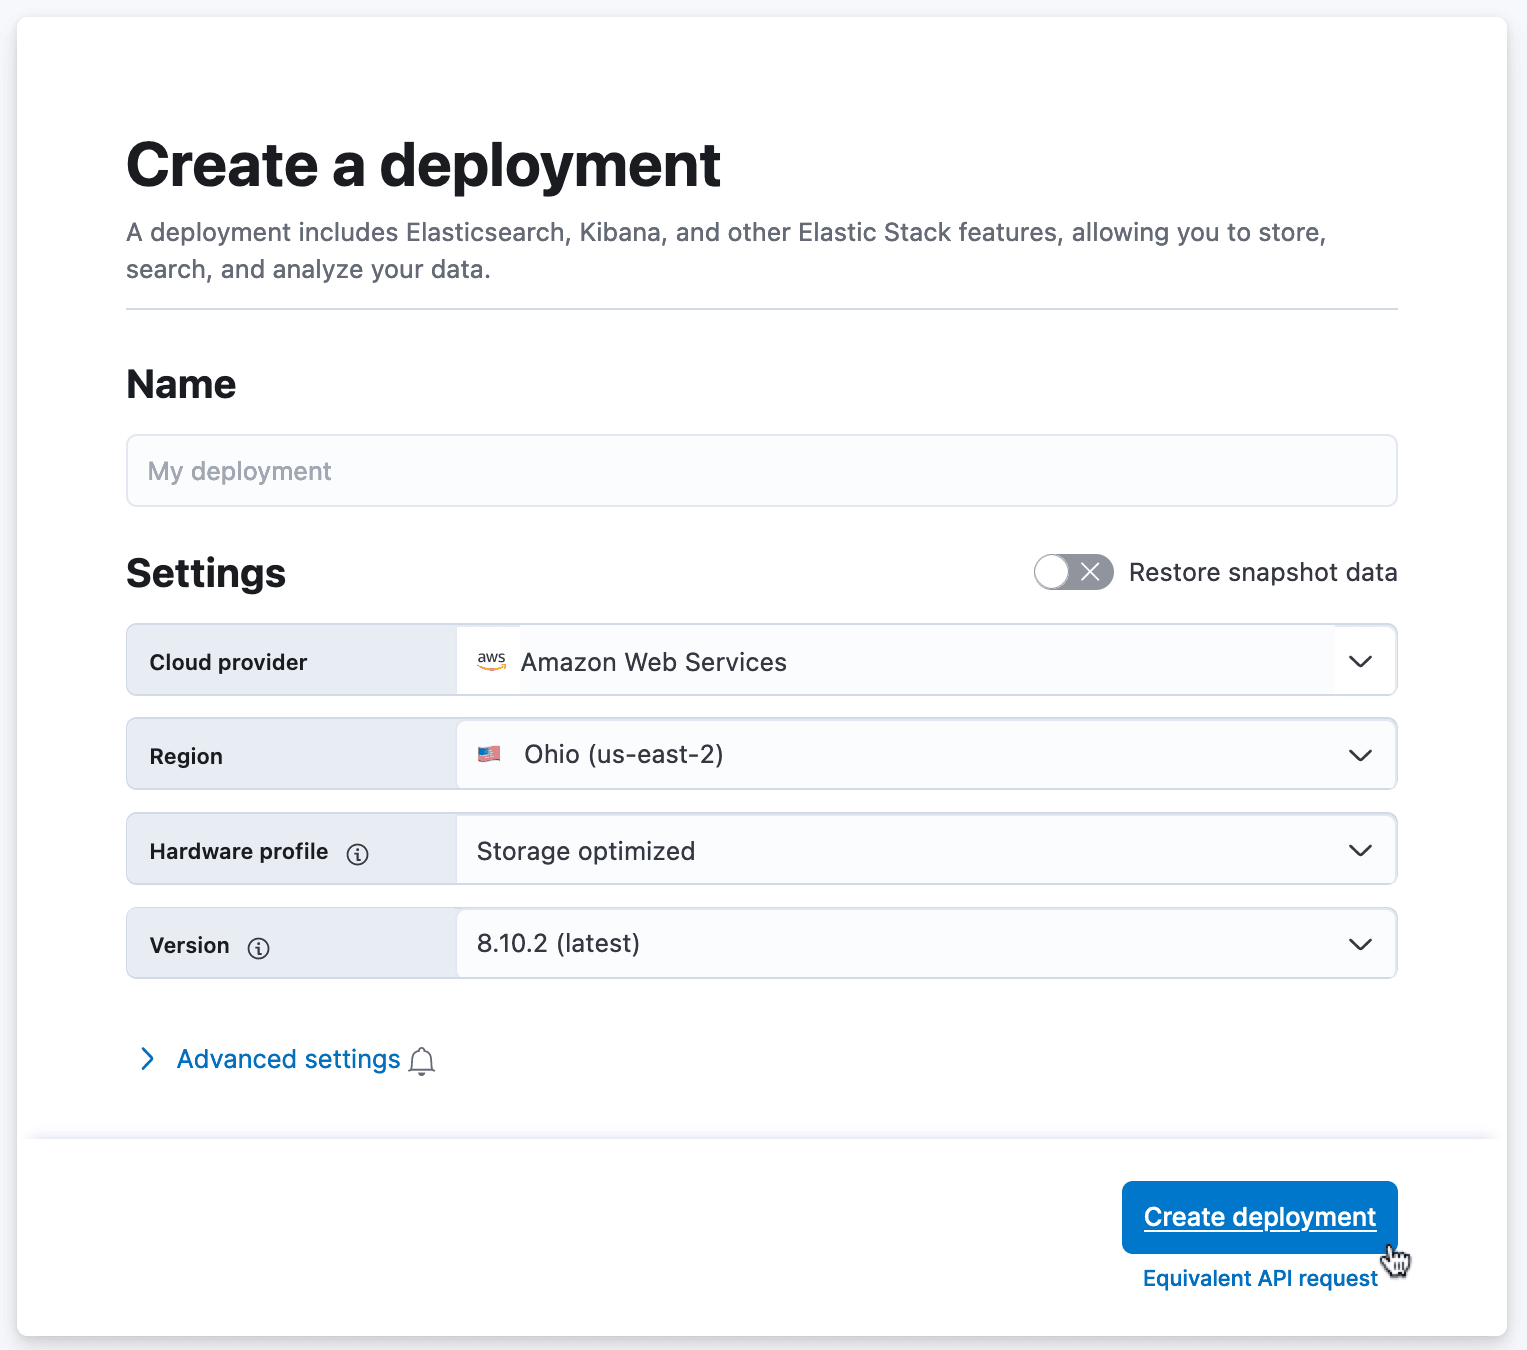Click the Version dropdown chevron arrow
The image size is (1527, 1350).
pos(1360,944)
